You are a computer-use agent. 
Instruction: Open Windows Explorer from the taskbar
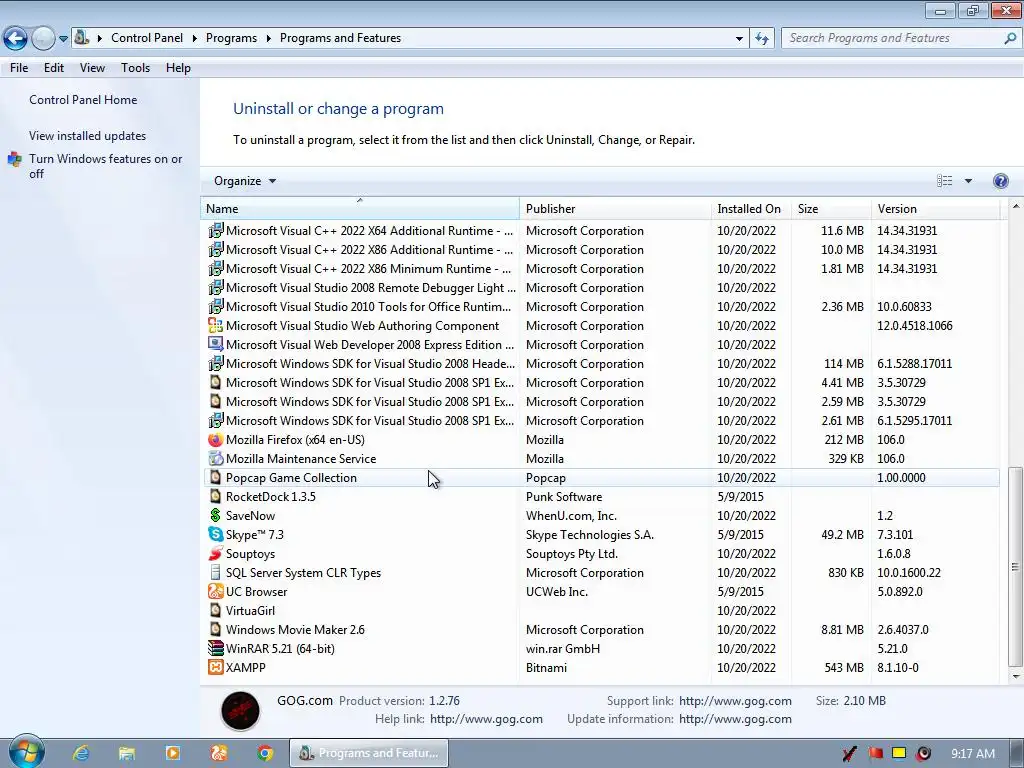pyautogui.click(x=127, y=753)
